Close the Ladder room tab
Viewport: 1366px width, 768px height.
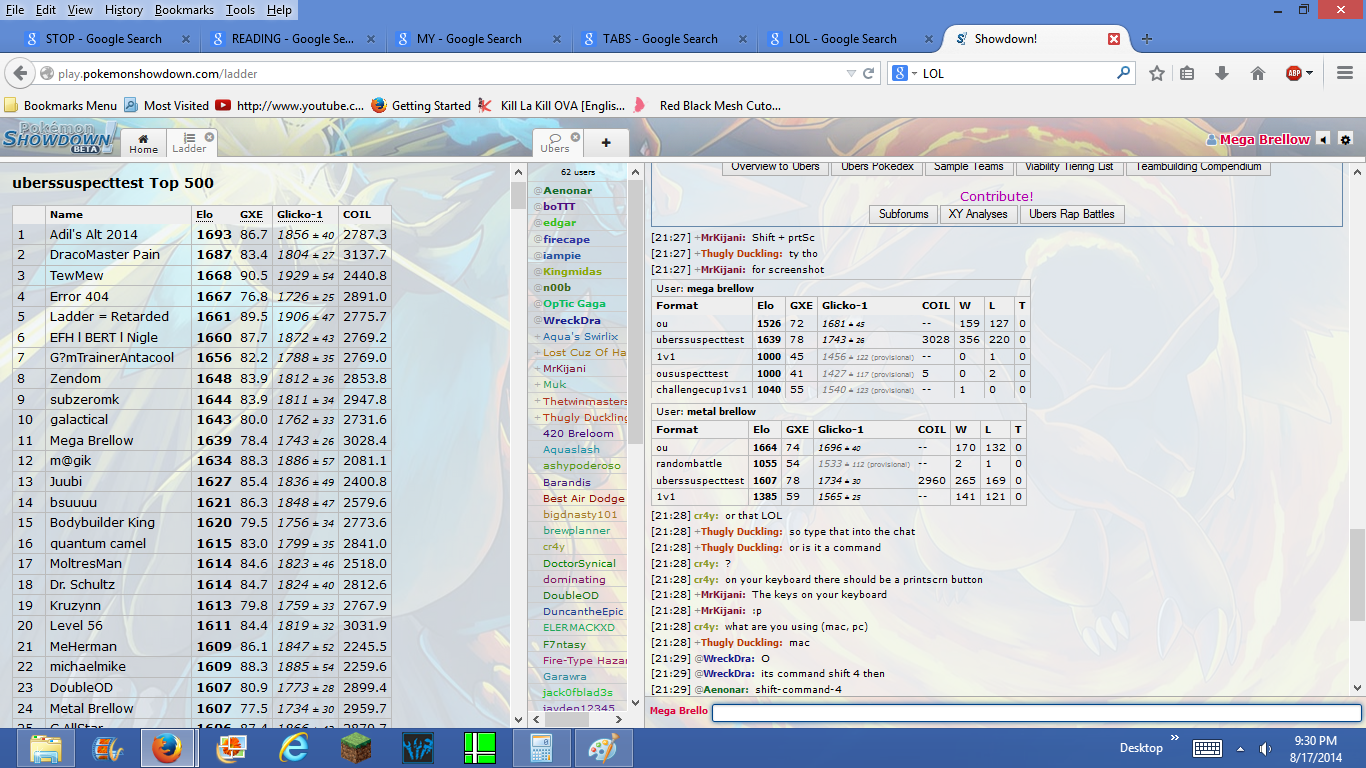tap(209, 137)
